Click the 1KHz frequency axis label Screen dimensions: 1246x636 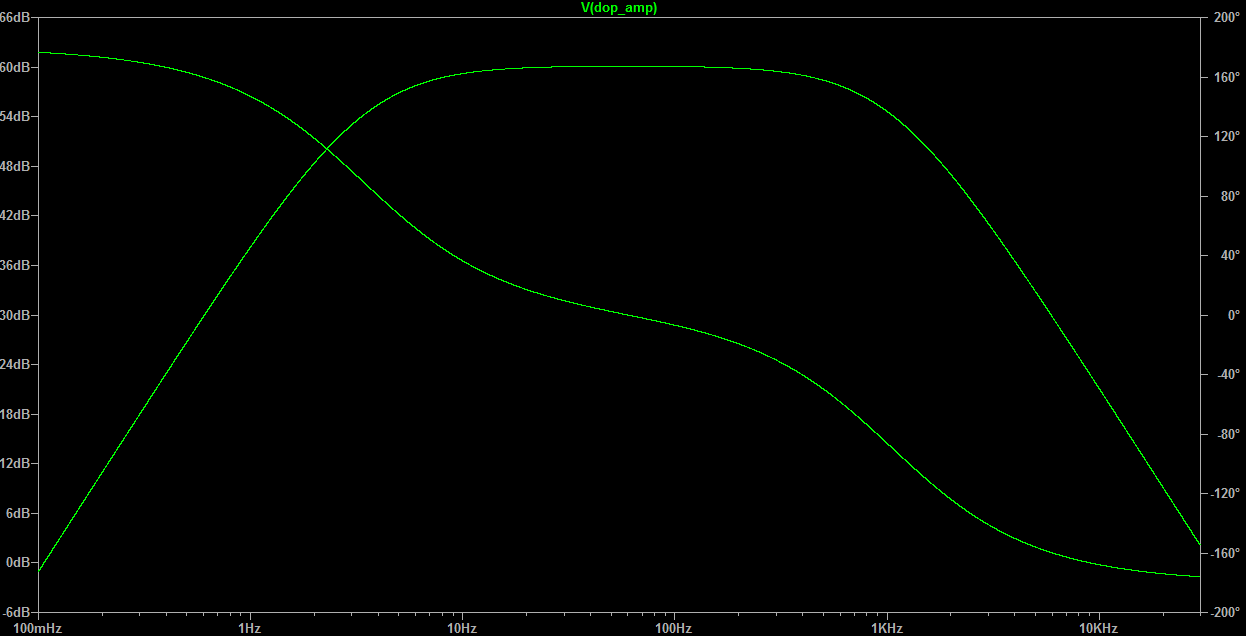pos(887,628)
